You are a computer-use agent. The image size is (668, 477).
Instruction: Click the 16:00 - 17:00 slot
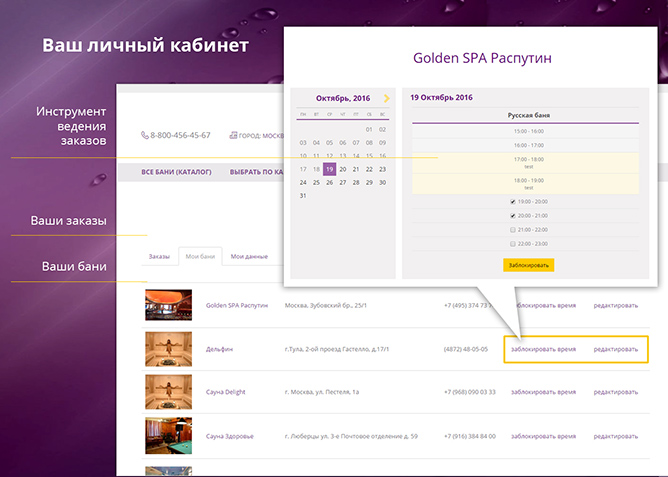[x=525, y=145]
